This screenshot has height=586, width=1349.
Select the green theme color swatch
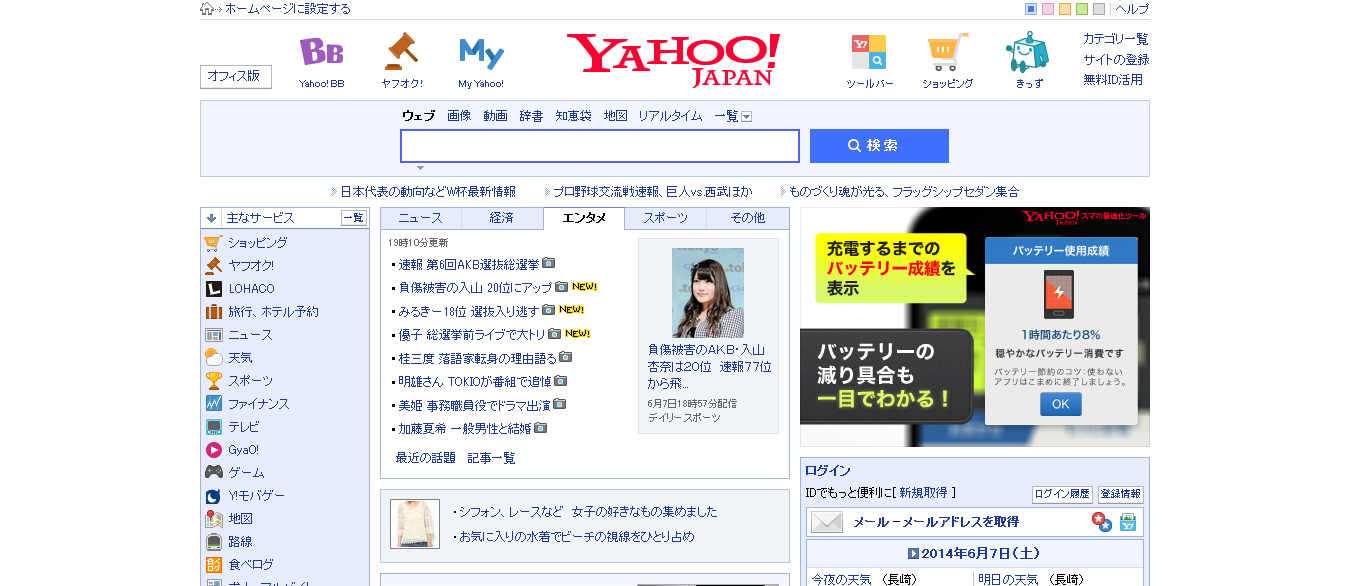click(x=1082, y=9)
